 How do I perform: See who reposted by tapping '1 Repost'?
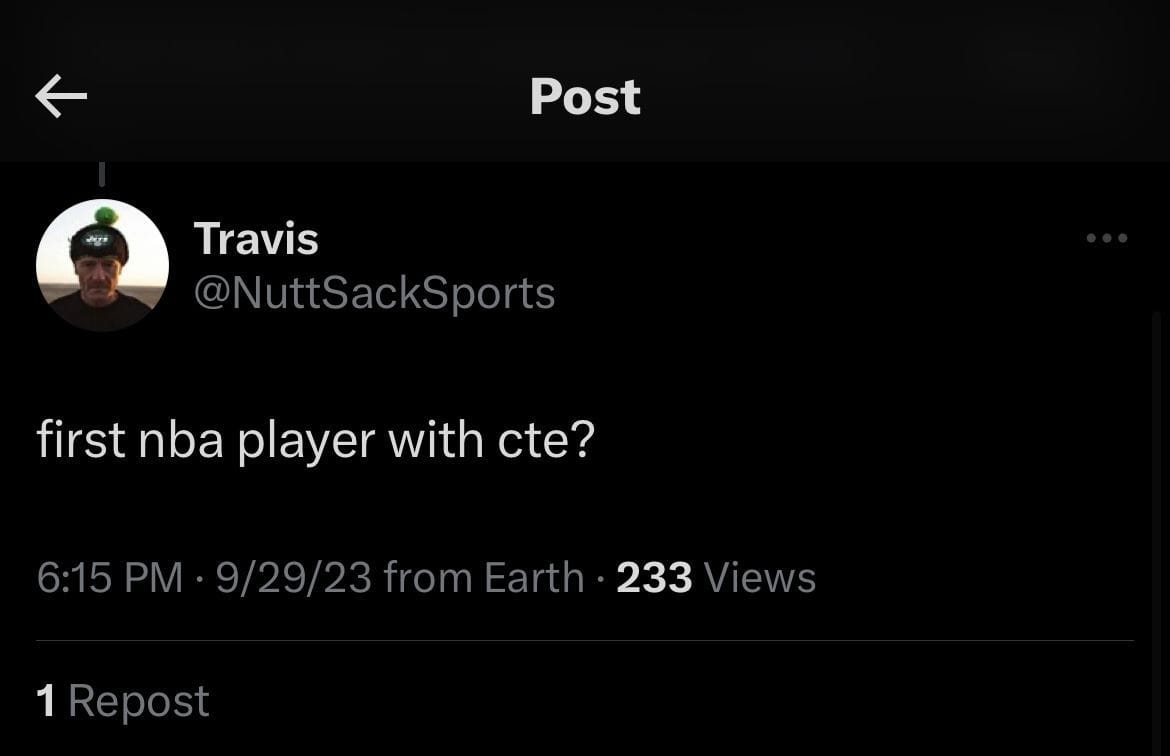coord(122,700)
